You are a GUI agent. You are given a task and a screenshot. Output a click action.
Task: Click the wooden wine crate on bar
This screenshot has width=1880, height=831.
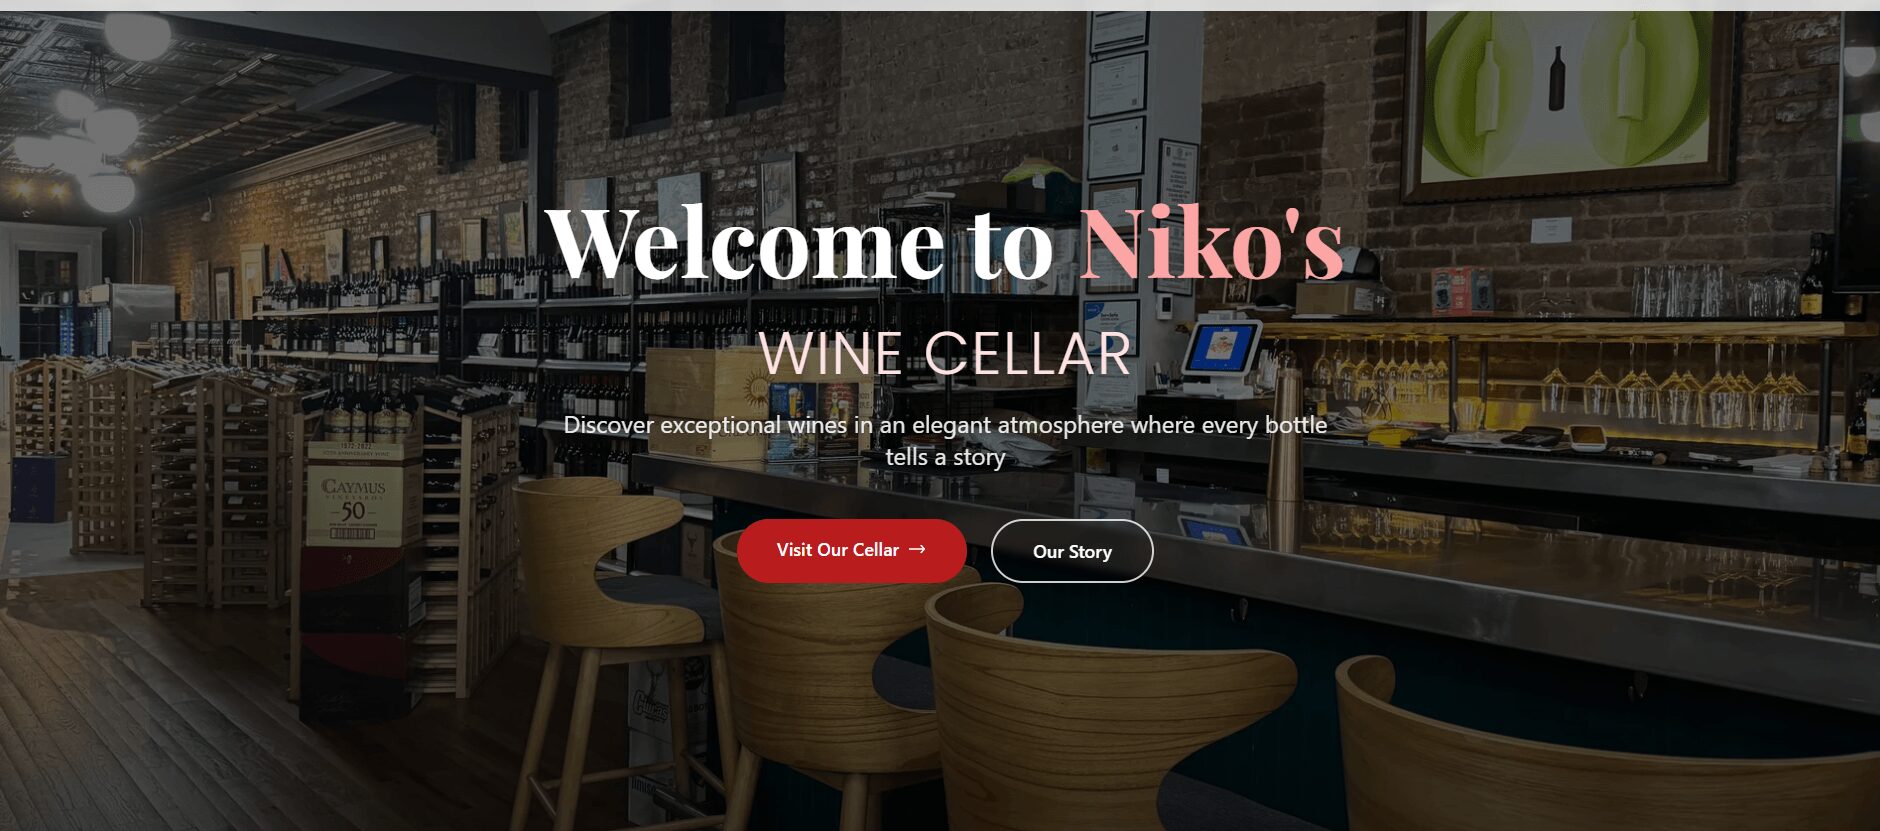(x=707, y=400)
